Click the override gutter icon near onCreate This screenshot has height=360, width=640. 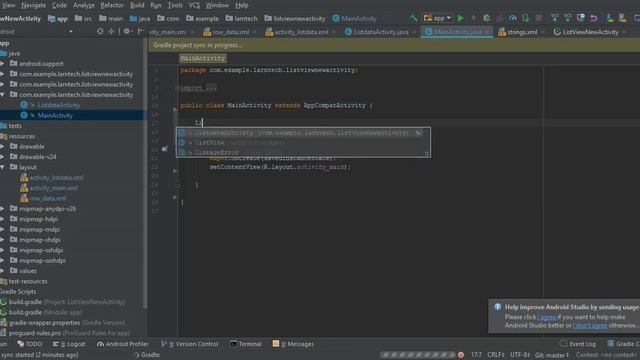coord(164,149)
